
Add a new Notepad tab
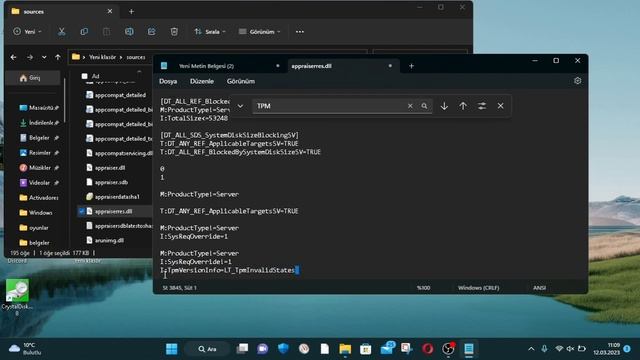coord(411,66)
